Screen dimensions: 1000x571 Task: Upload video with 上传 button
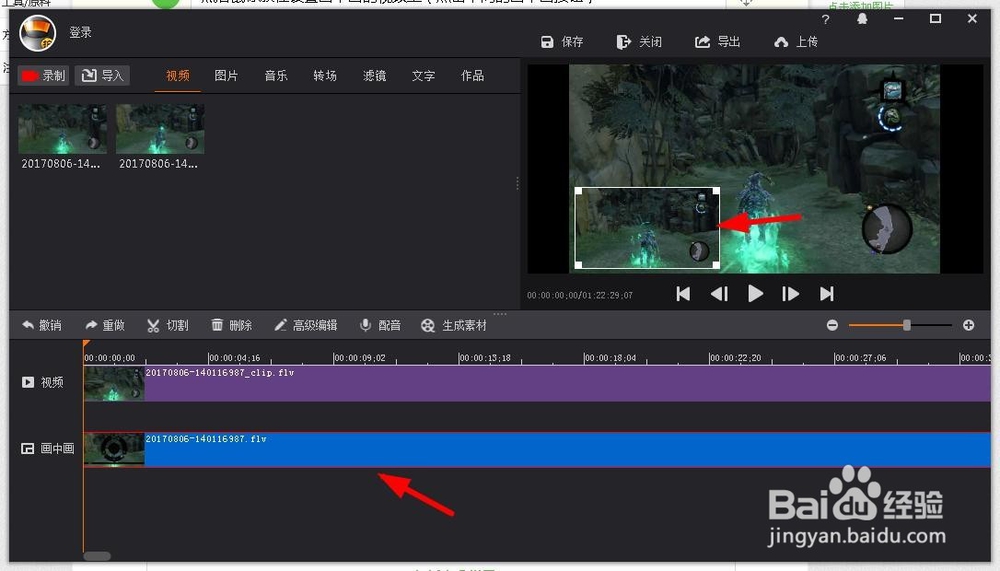[x=796, y=42]
